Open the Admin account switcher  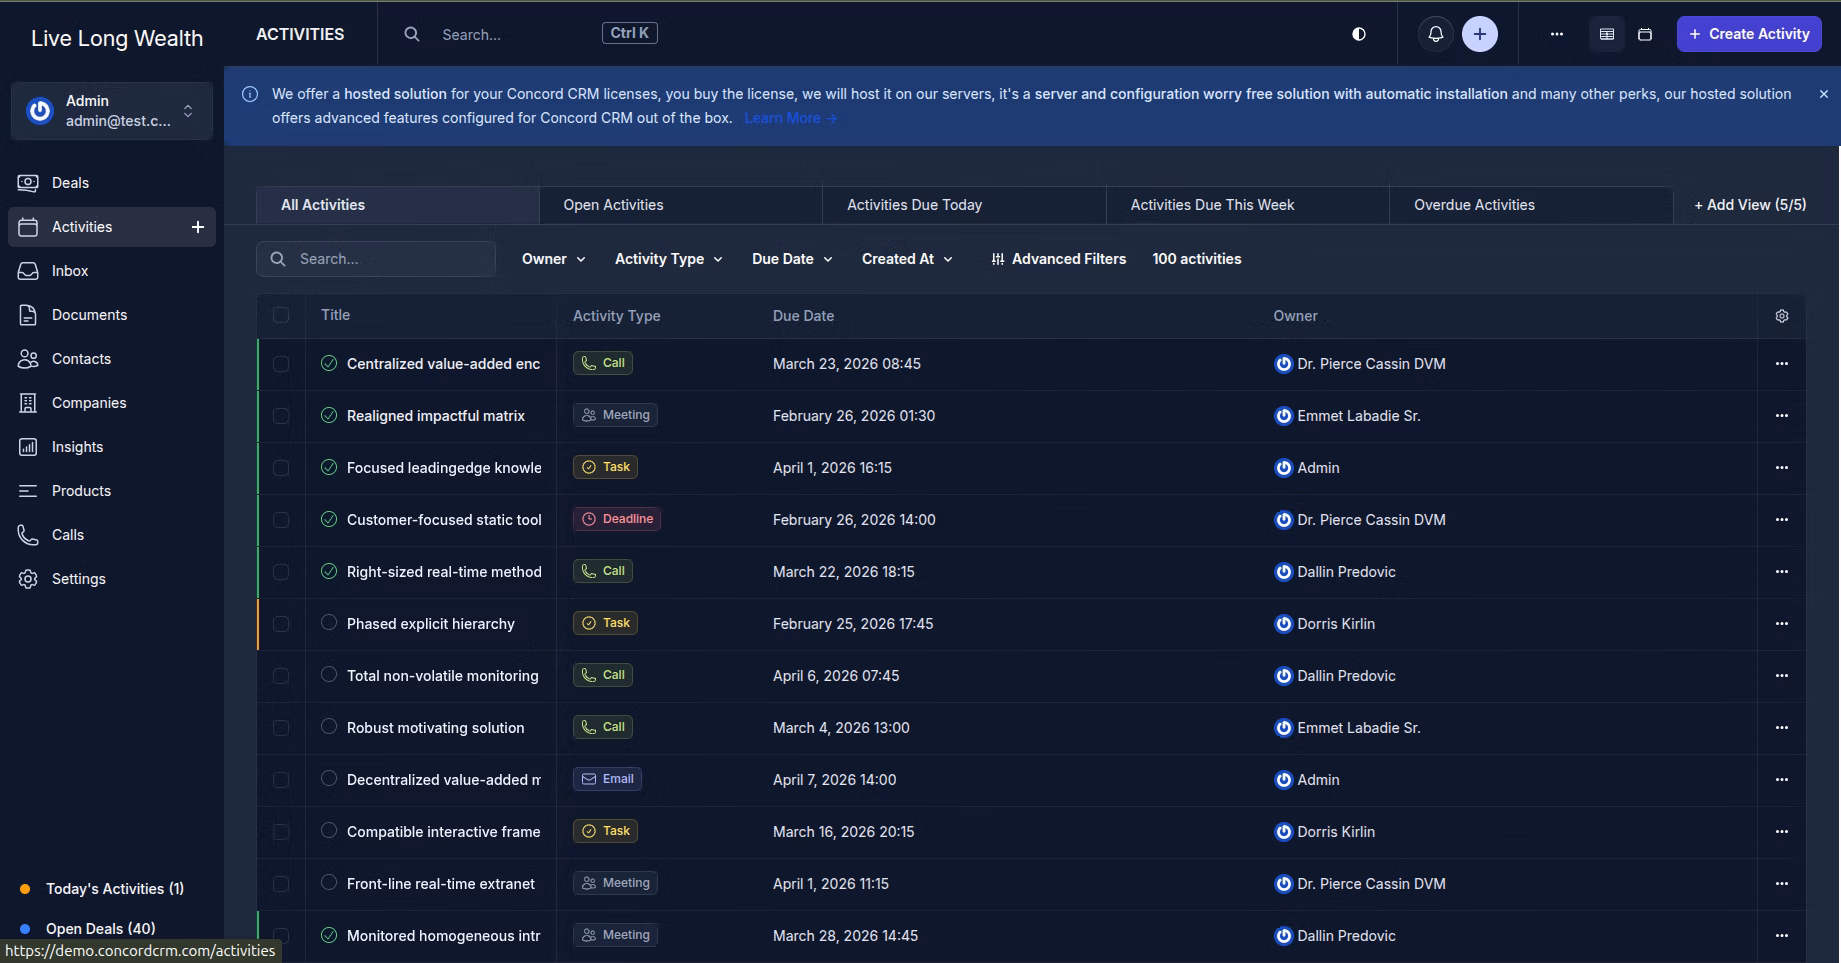112,111
